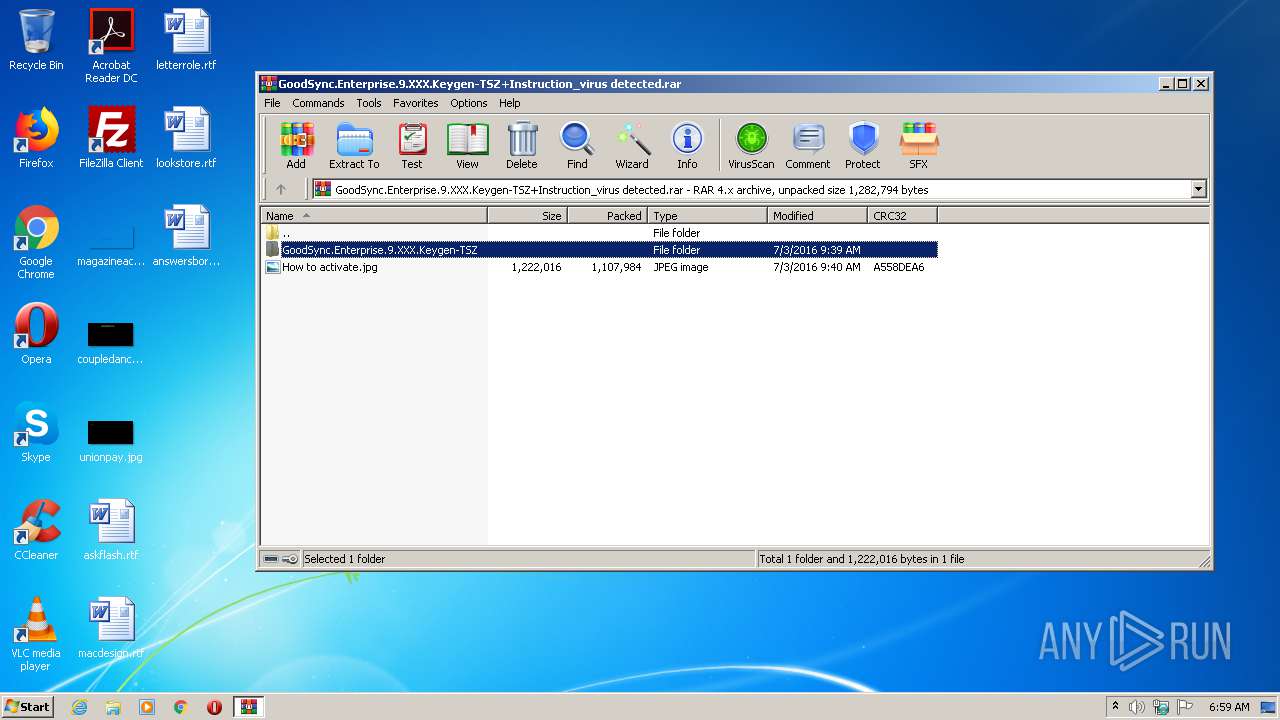Open the Options menu

pos(468,103)
